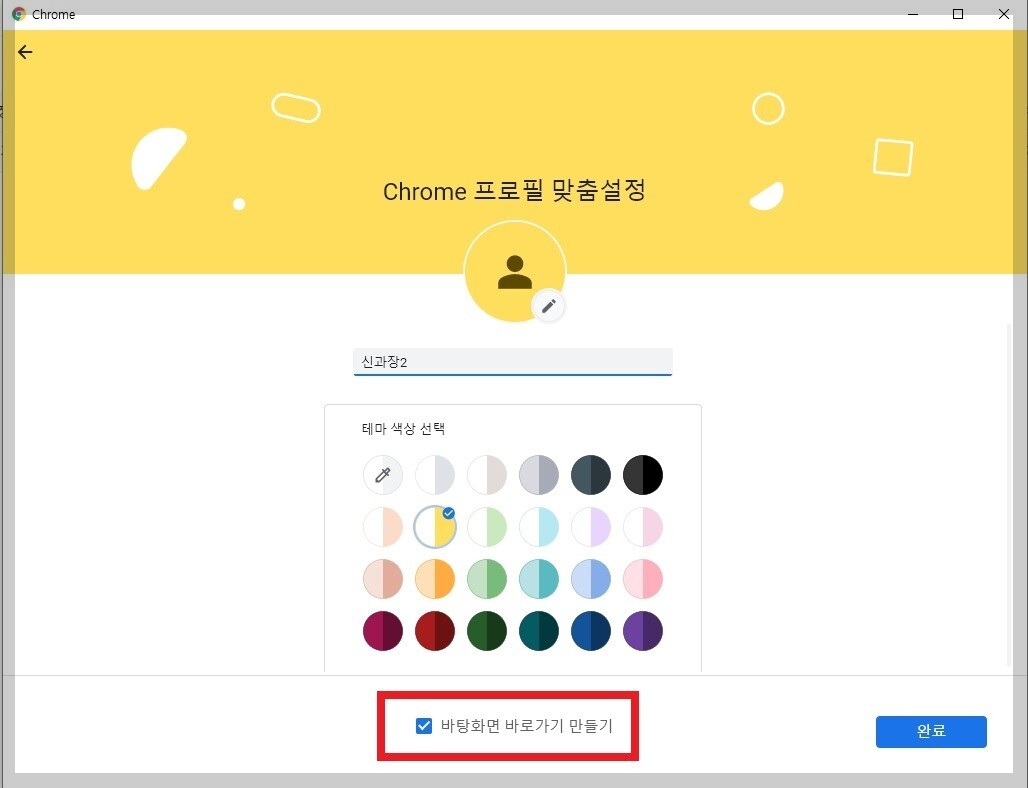Viewport: 1028px width, 788px height.
Task: Select the navy blue theme swatch
Action: 591,631
